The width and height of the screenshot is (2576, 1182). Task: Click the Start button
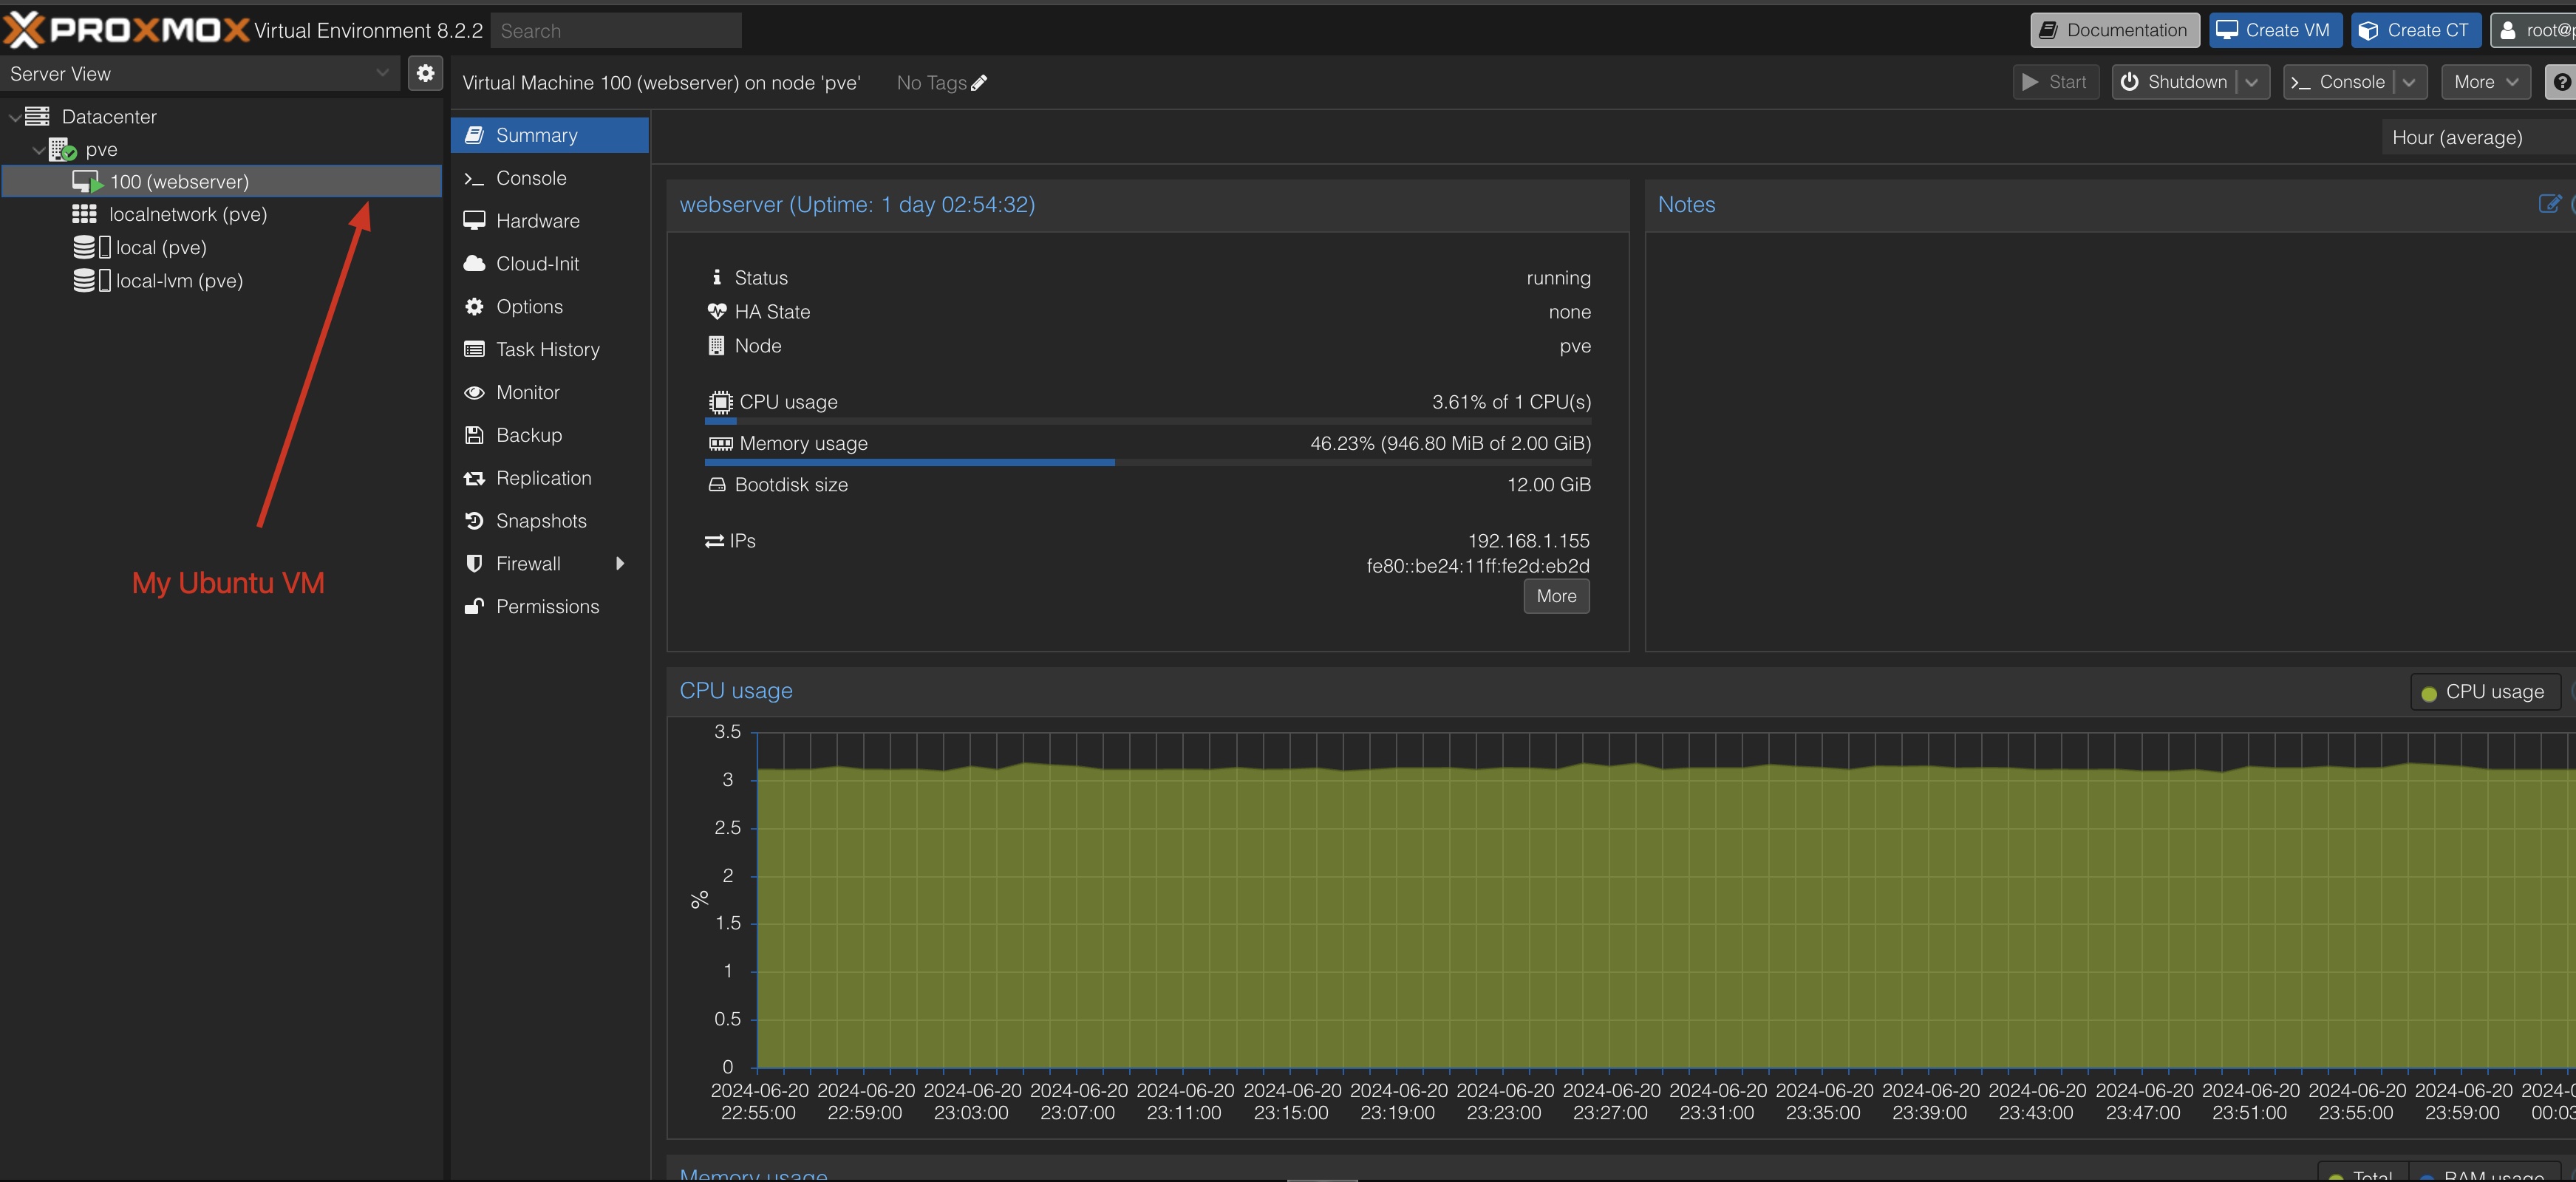click(2055, 82)
